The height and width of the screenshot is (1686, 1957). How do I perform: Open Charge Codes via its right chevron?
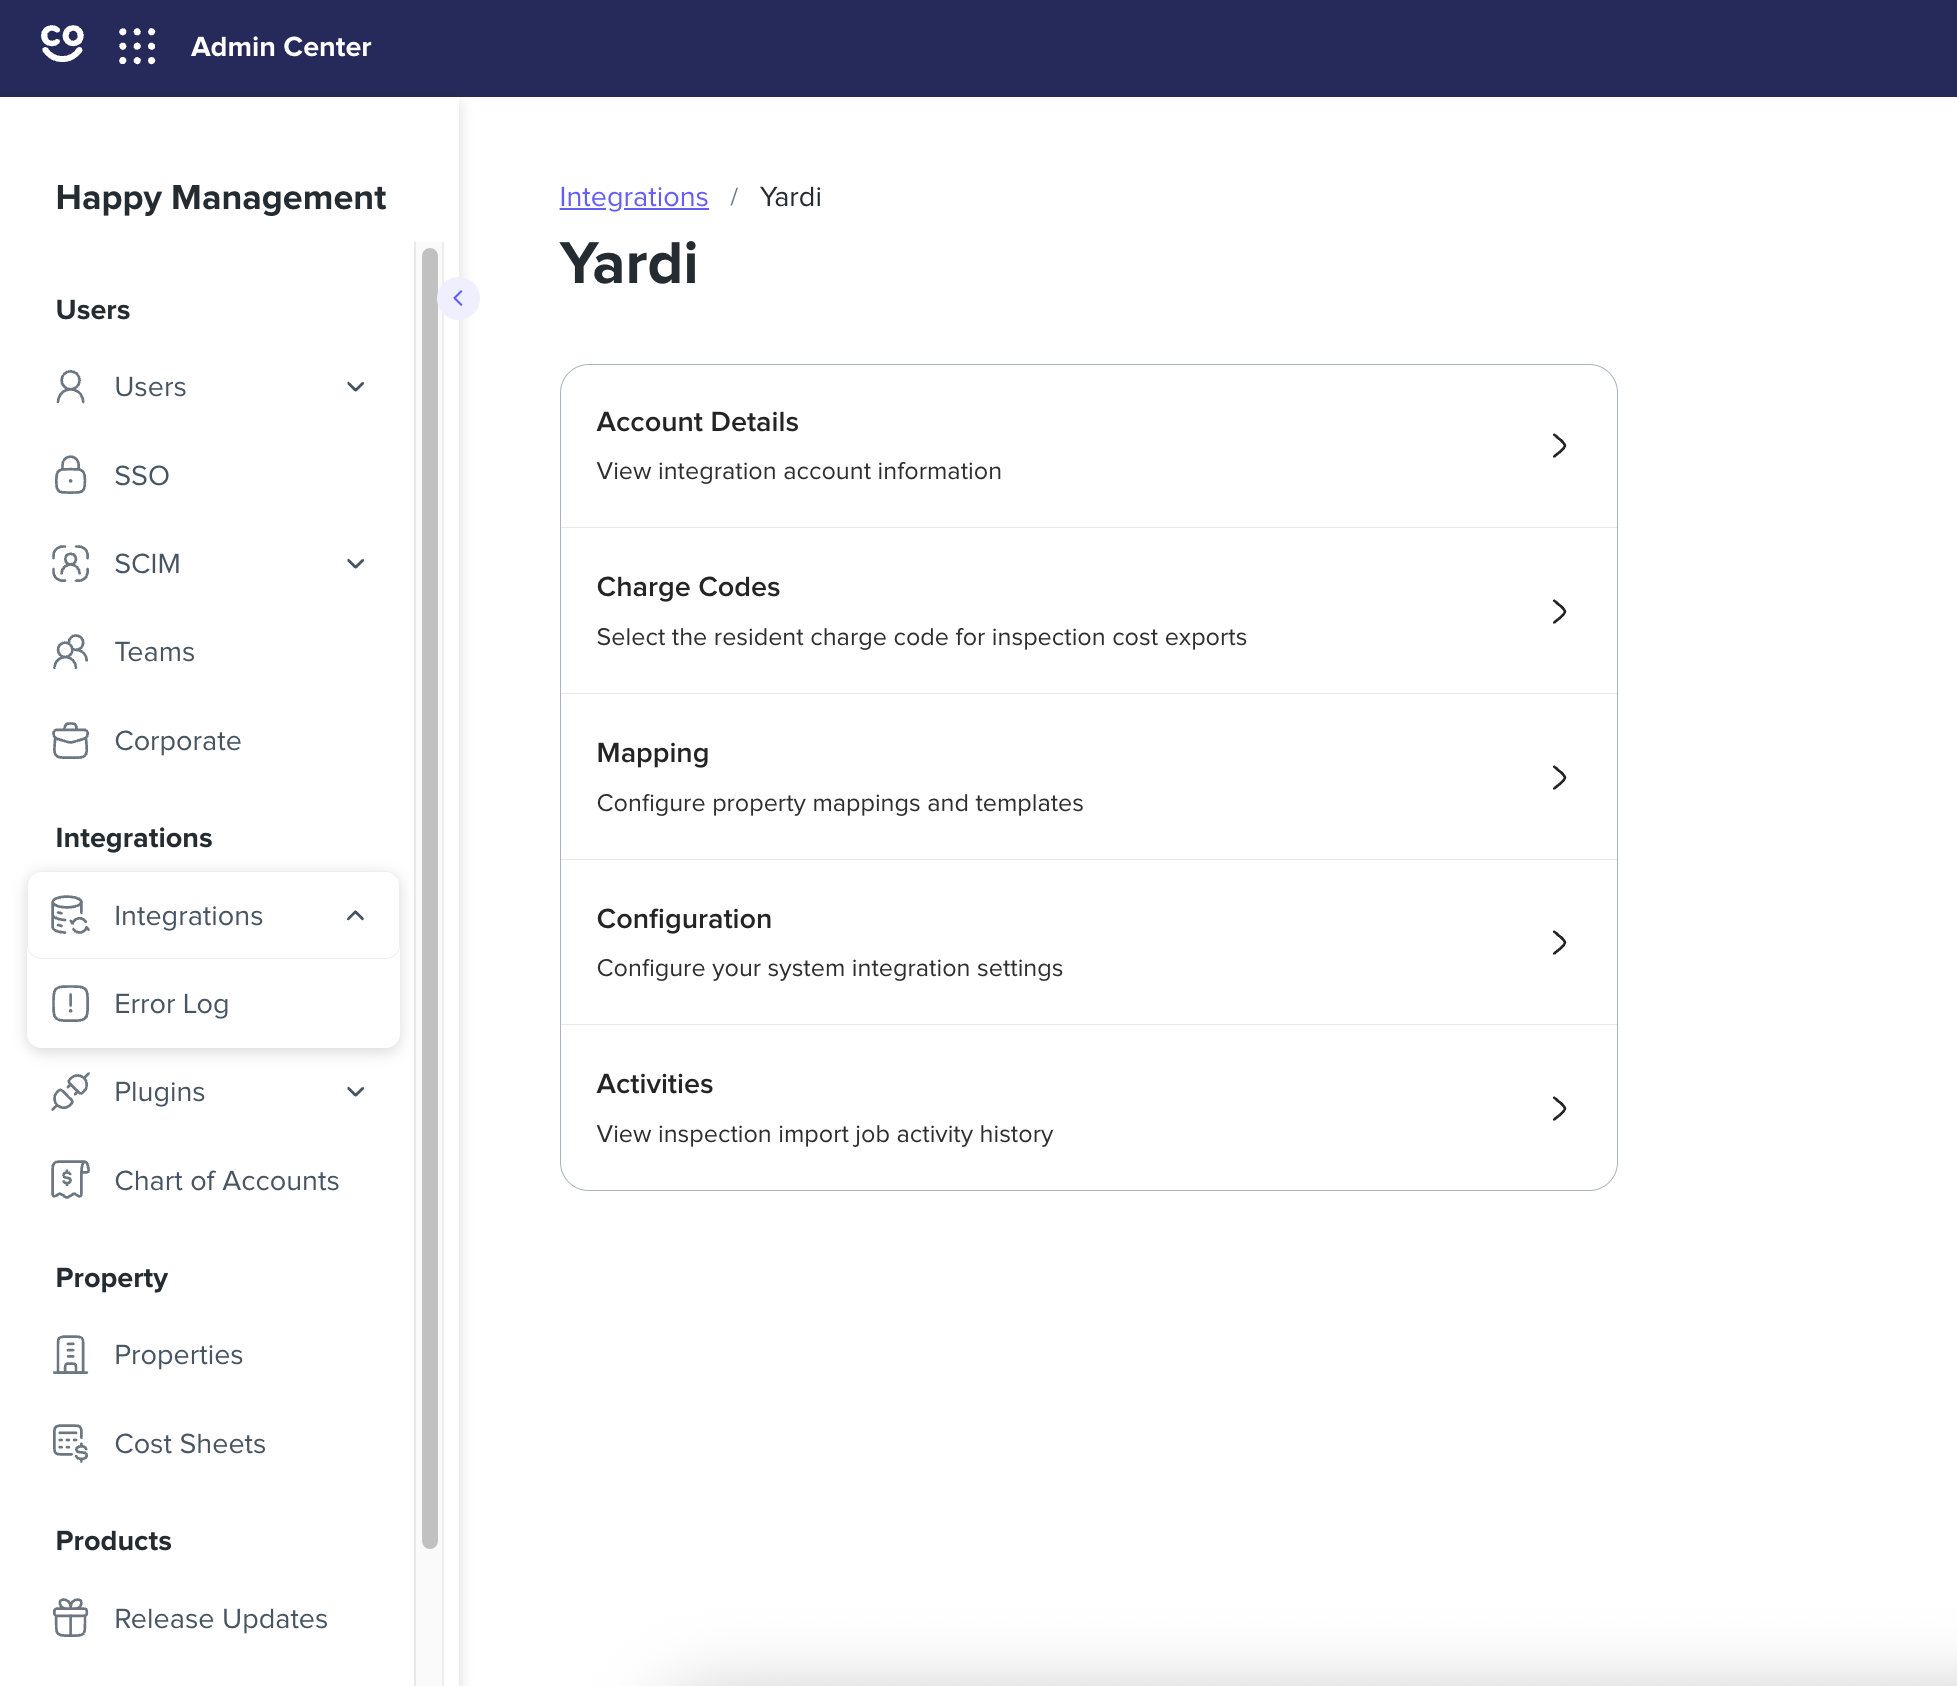[x=1559, y=611]
